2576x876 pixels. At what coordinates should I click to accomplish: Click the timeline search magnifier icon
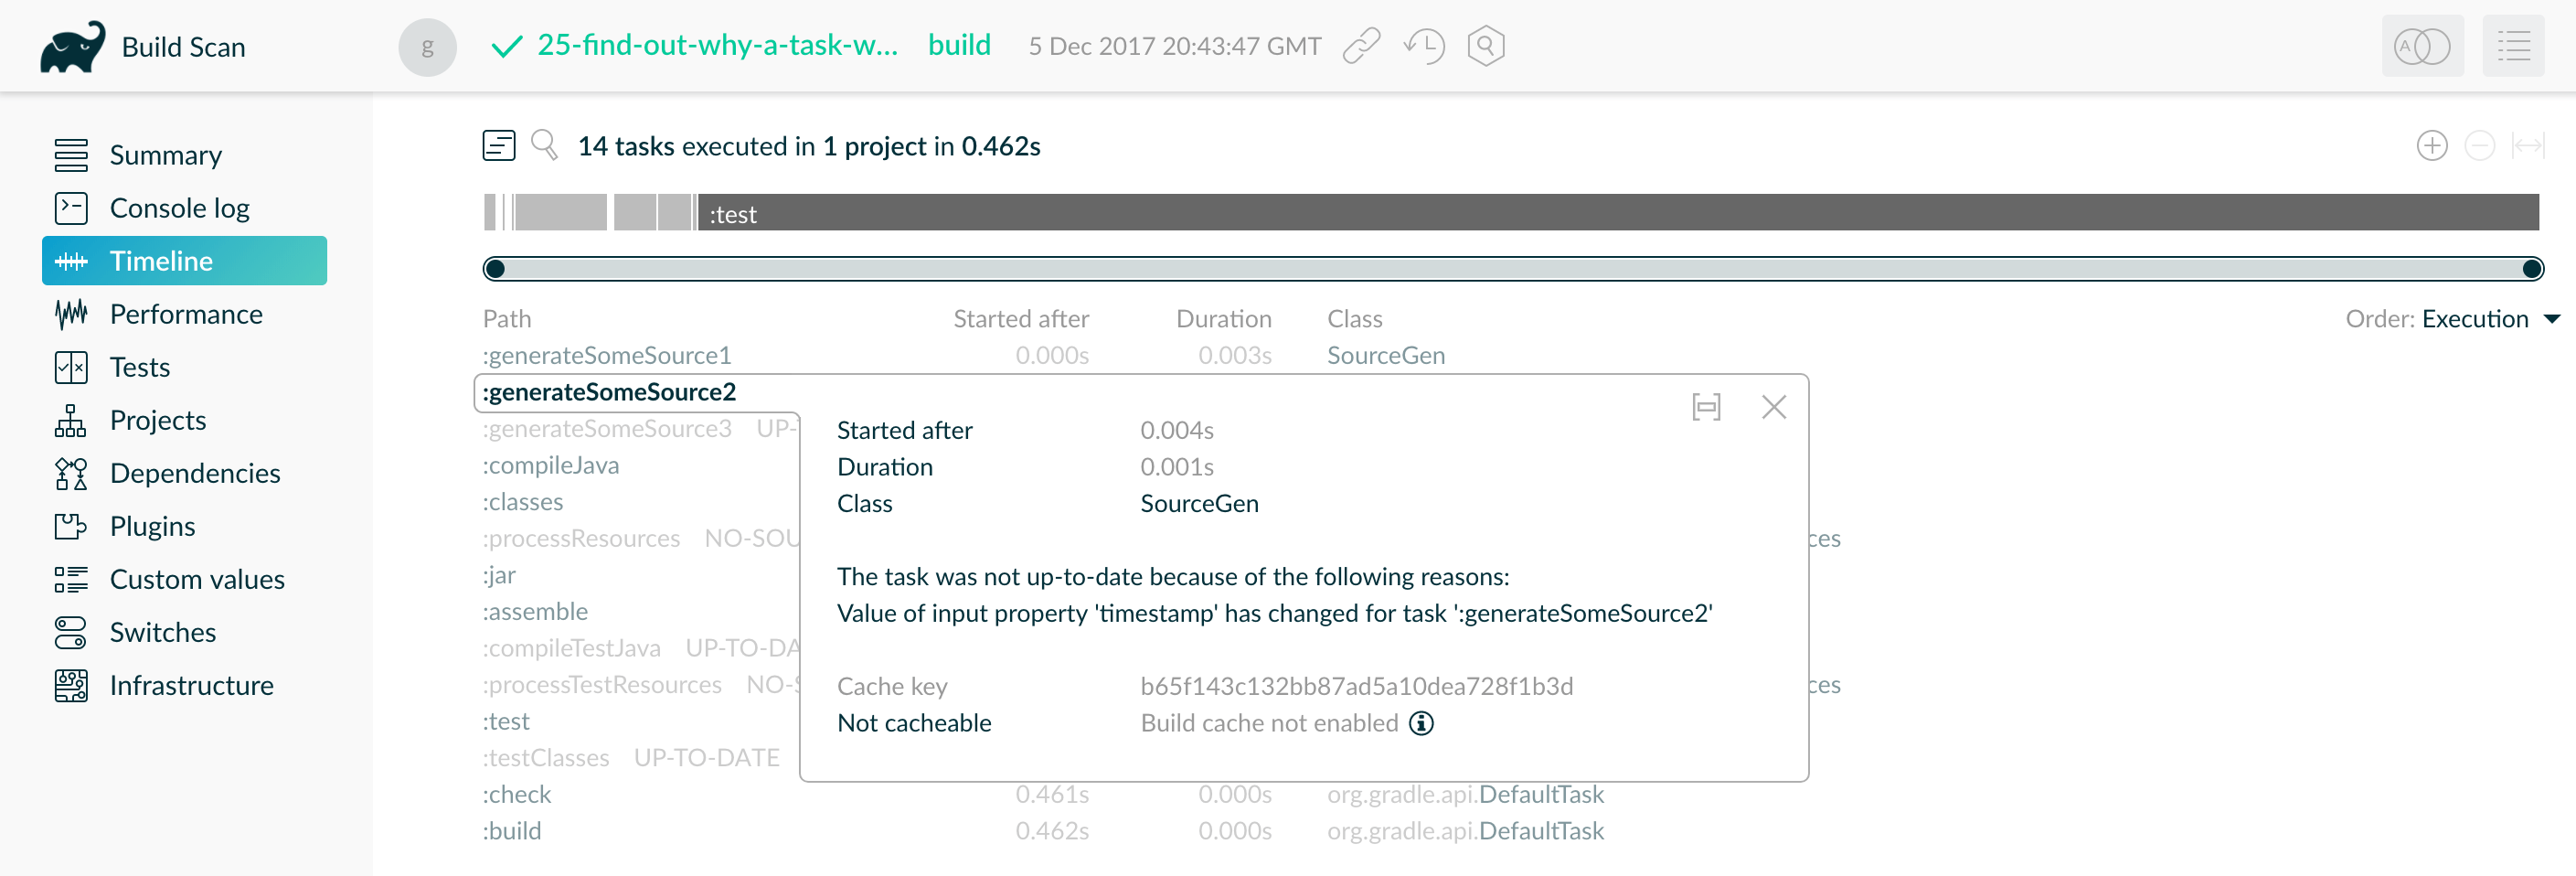coord(544,146)
